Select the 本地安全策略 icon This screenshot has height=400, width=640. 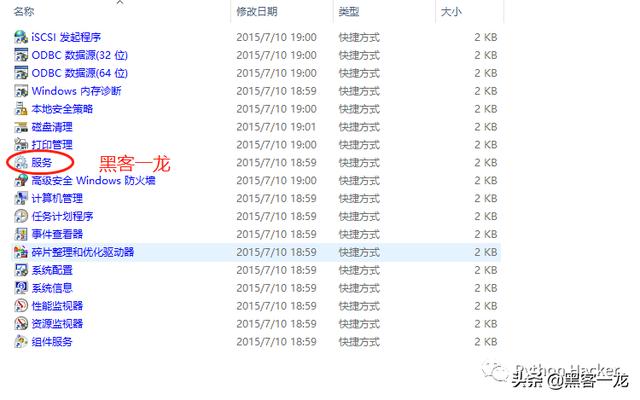coord(21,109)
